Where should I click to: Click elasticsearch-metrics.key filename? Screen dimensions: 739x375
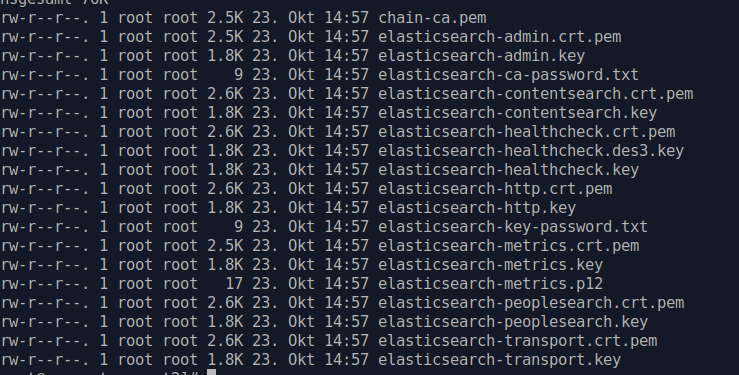(491, 265)
